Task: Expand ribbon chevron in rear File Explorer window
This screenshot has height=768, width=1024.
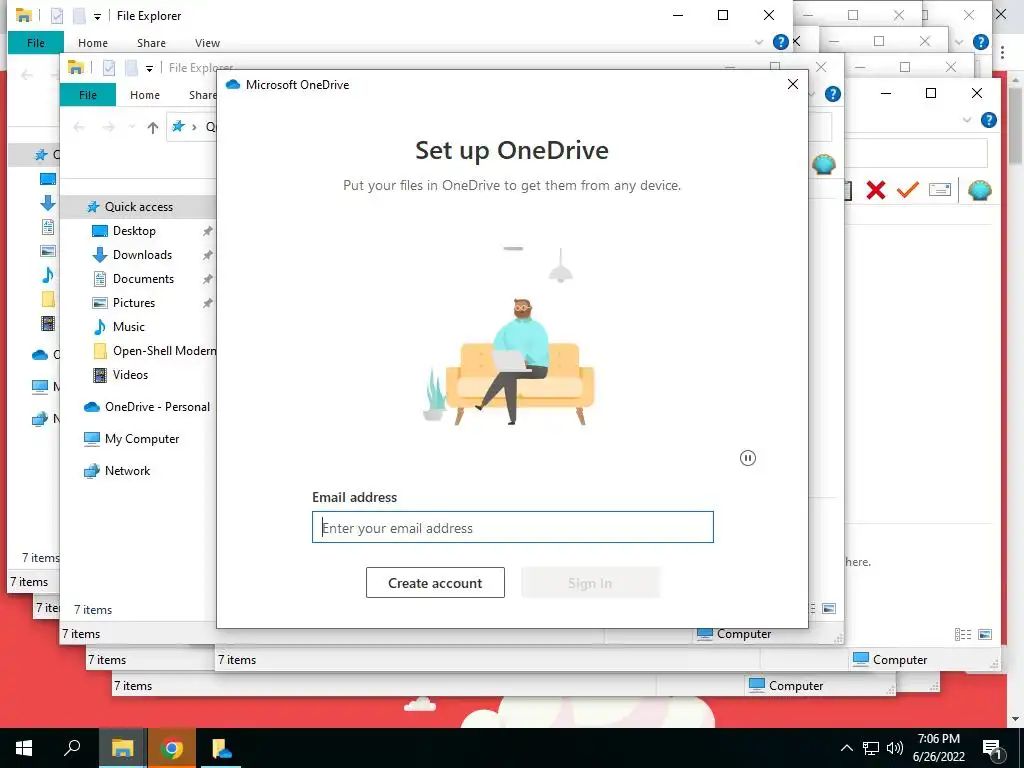Action: click(x=758, y=42)
